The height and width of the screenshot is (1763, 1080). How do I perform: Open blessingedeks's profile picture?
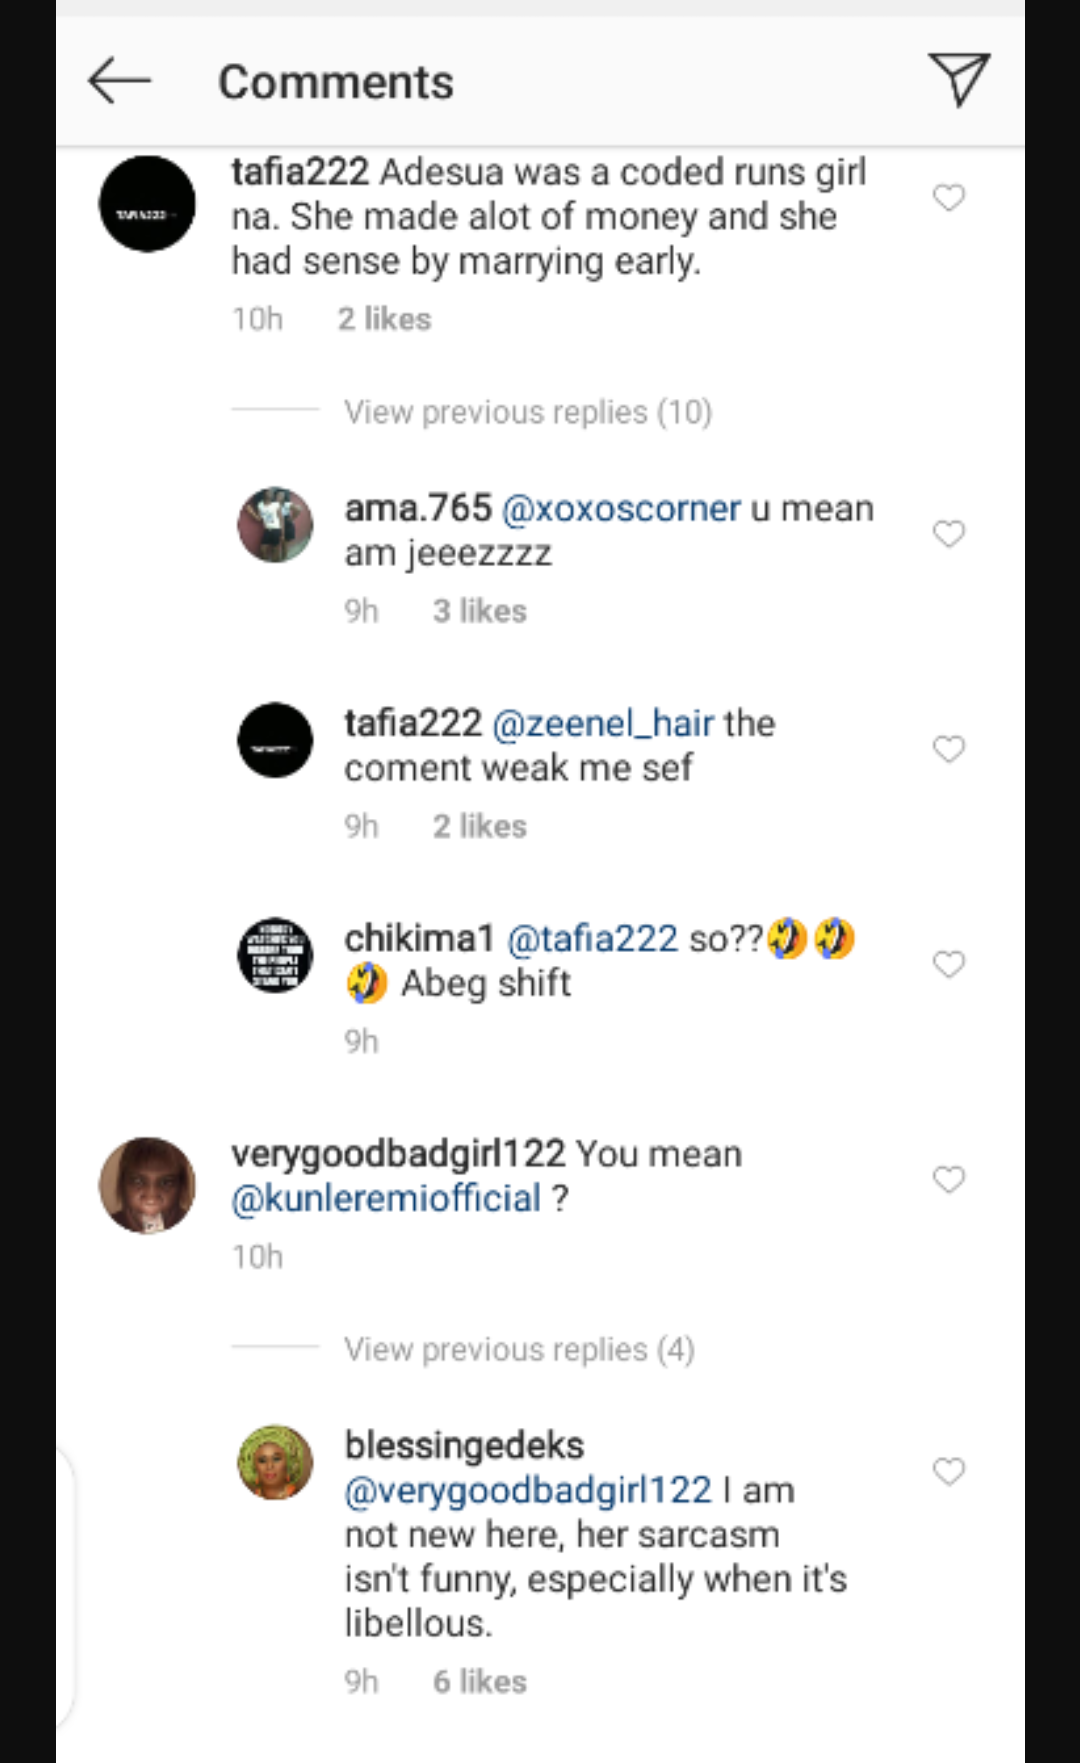[275, 1462]
